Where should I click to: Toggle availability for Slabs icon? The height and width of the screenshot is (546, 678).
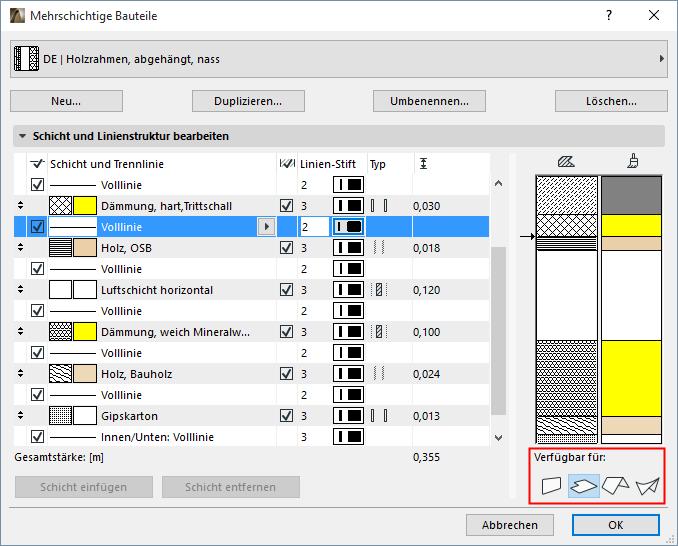pos(584,486)
